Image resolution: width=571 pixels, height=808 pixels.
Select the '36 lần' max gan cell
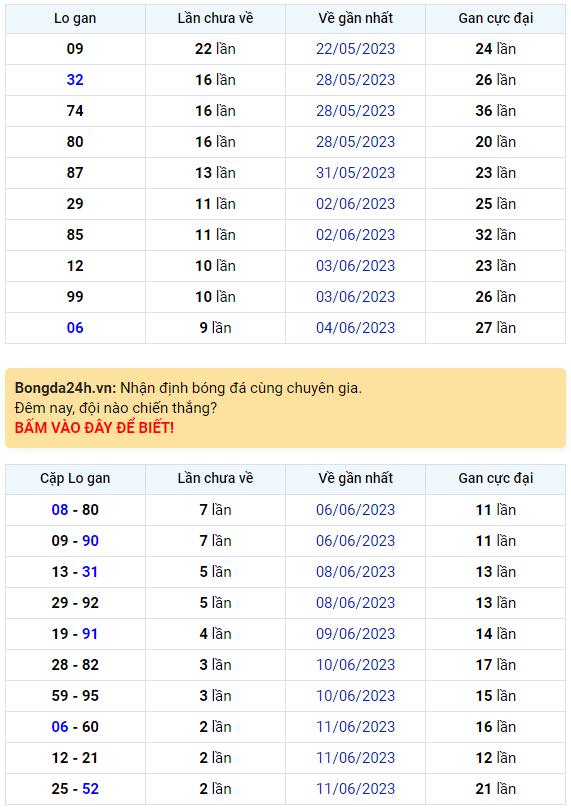pyautogui.click(x=495, y=111)
